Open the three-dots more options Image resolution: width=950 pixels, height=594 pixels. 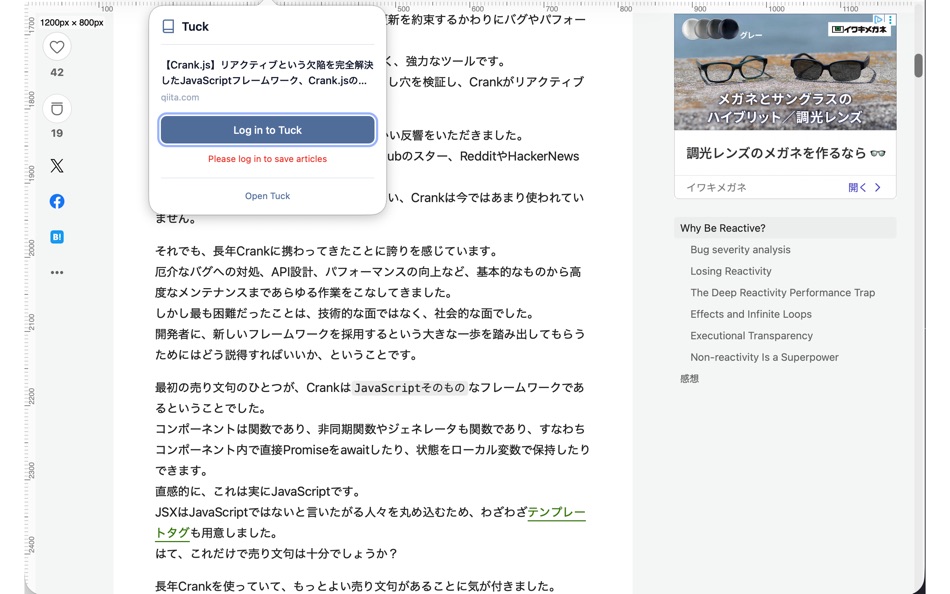tap(57, 273)
